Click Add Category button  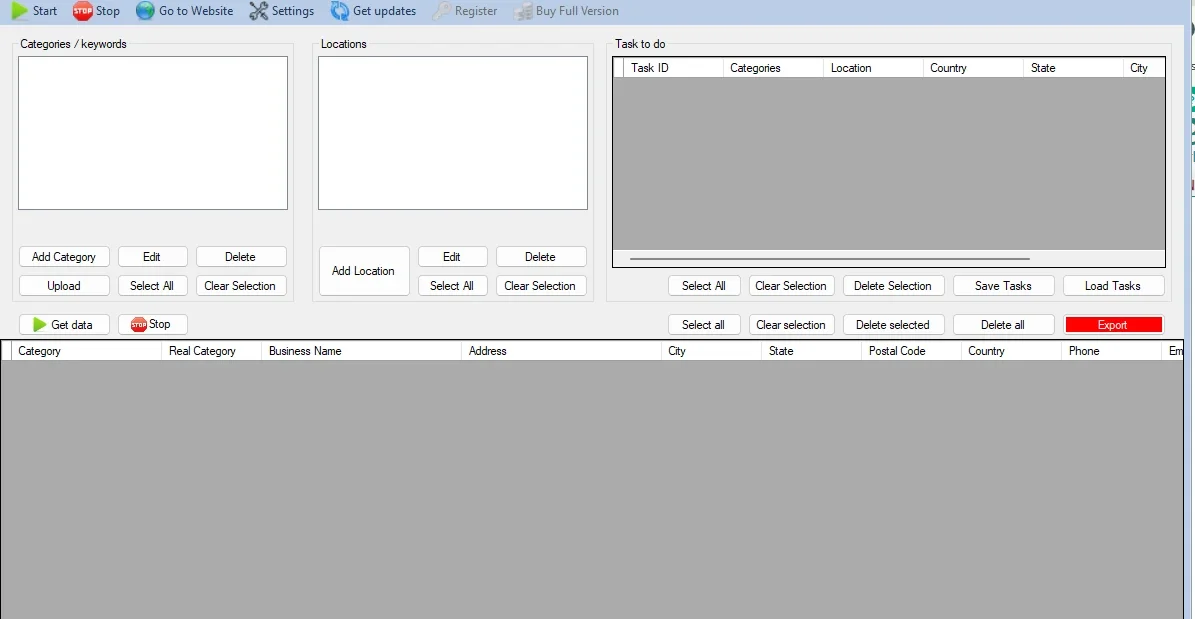pyautogui.click(x=64, y=257)
